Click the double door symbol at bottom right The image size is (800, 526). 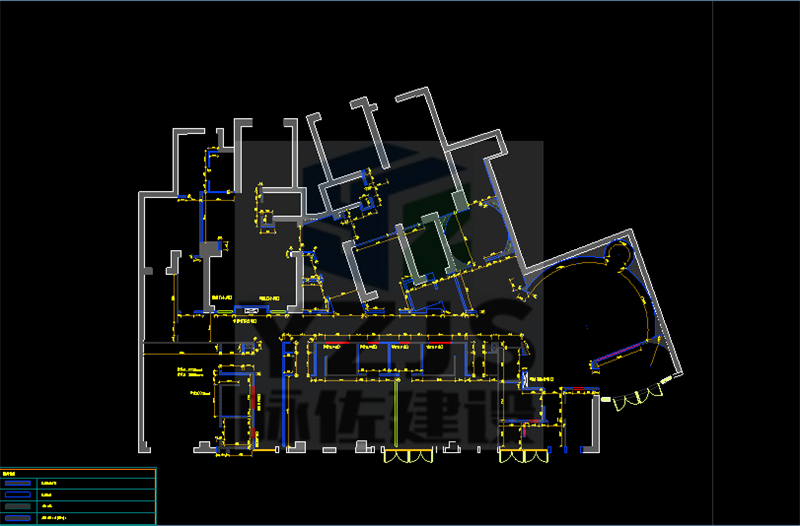(x=521, y=456)
